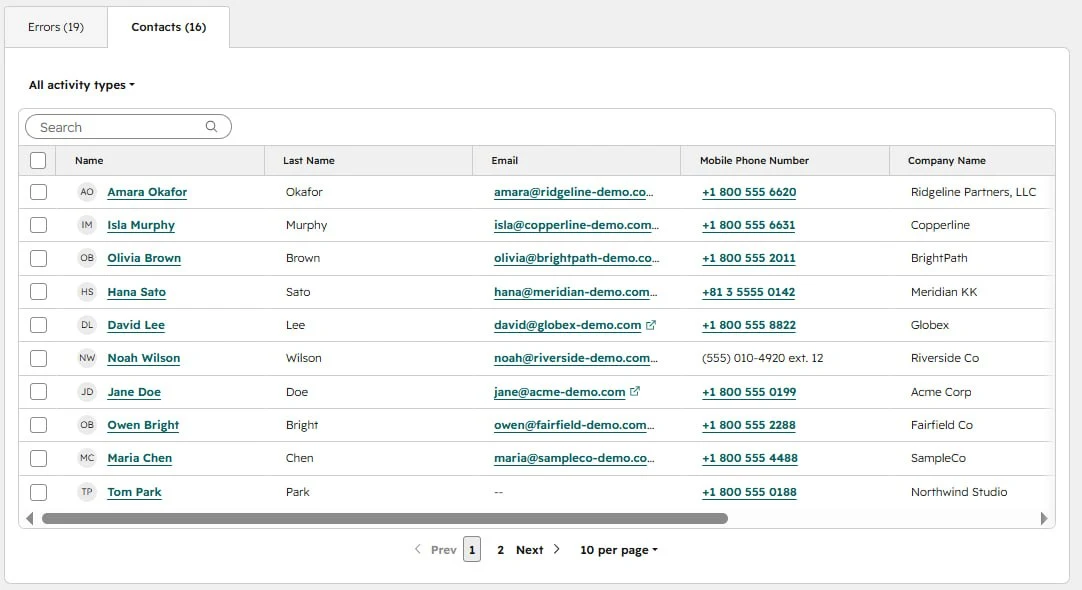Click the JD avatar for Jane Doe
This screenshot has height=590, width=1082.
coord(87,392)
